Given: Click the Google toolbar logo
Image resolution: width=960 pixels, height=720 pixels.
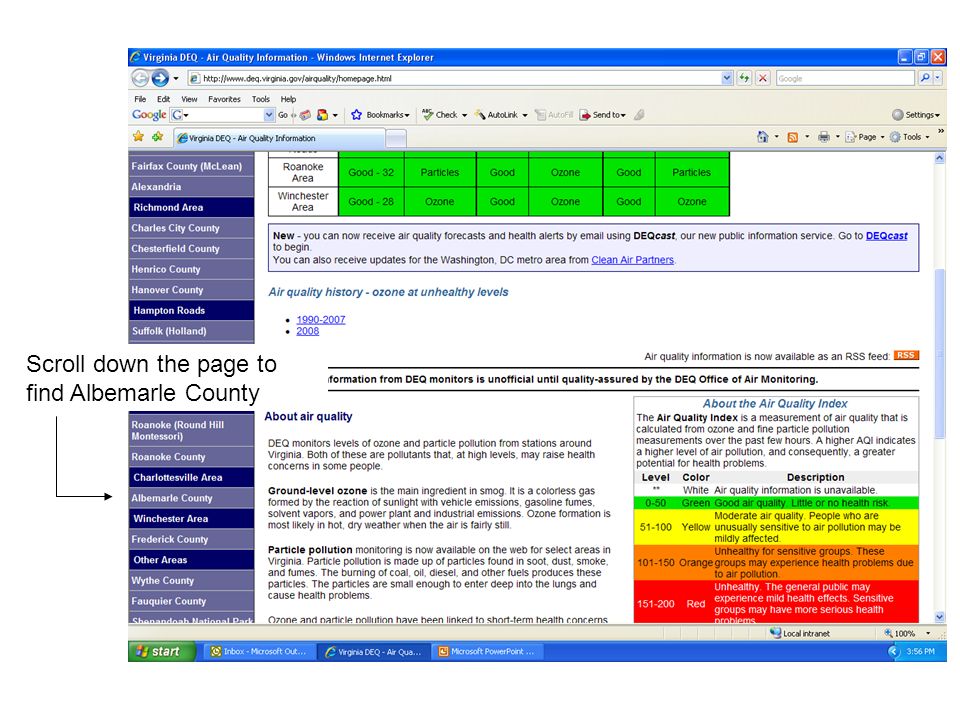Looking at the screenshot, I should [x=149, y=114].
